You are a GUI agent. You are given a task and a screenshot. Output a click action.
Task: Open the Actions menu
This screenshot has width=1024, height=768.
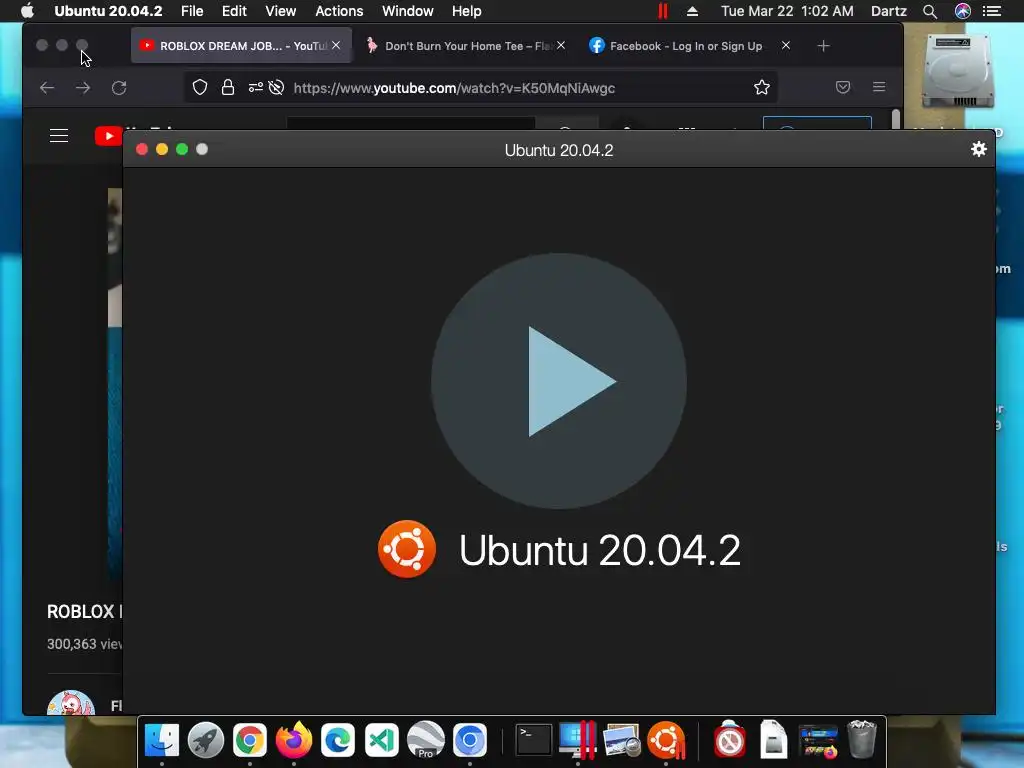(339, 11)
